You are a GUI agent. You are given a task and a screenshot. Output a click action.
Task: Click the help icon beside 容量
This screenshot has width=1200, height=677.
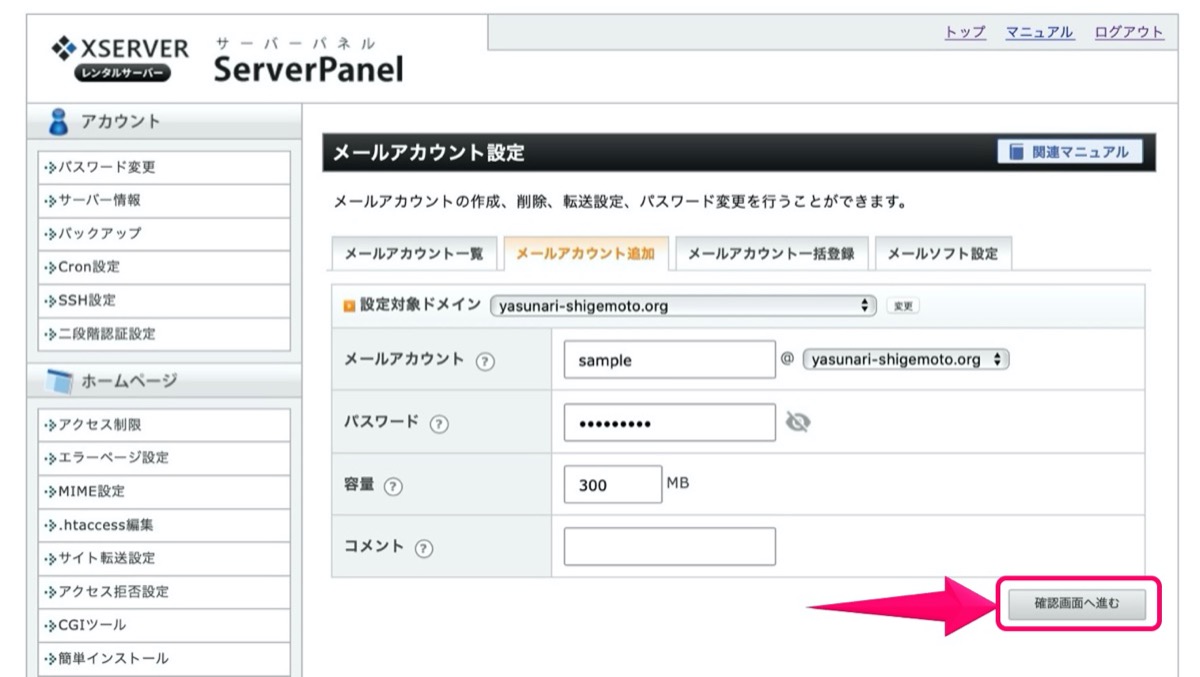(x=393, y=487)
